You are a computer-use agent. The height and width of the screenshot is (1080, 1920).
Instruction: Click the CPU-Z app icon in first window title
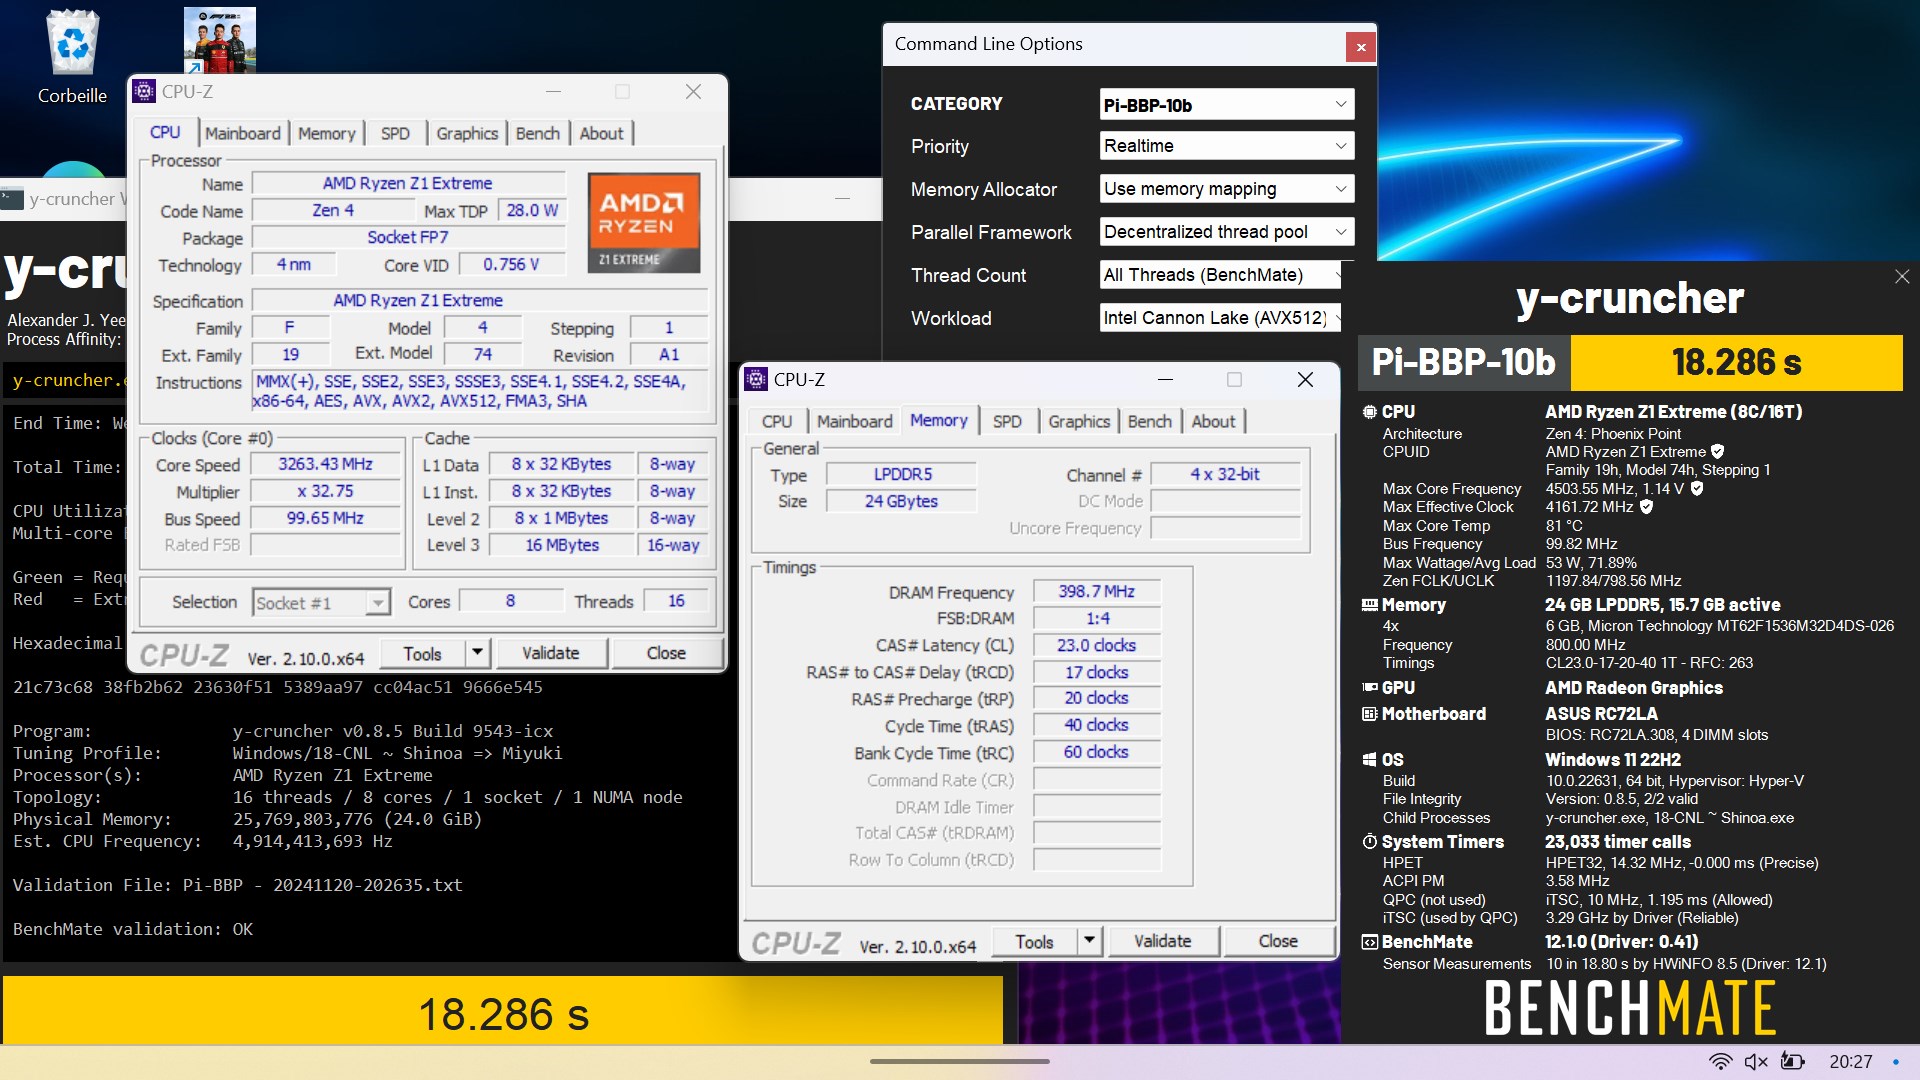[144, 92]
